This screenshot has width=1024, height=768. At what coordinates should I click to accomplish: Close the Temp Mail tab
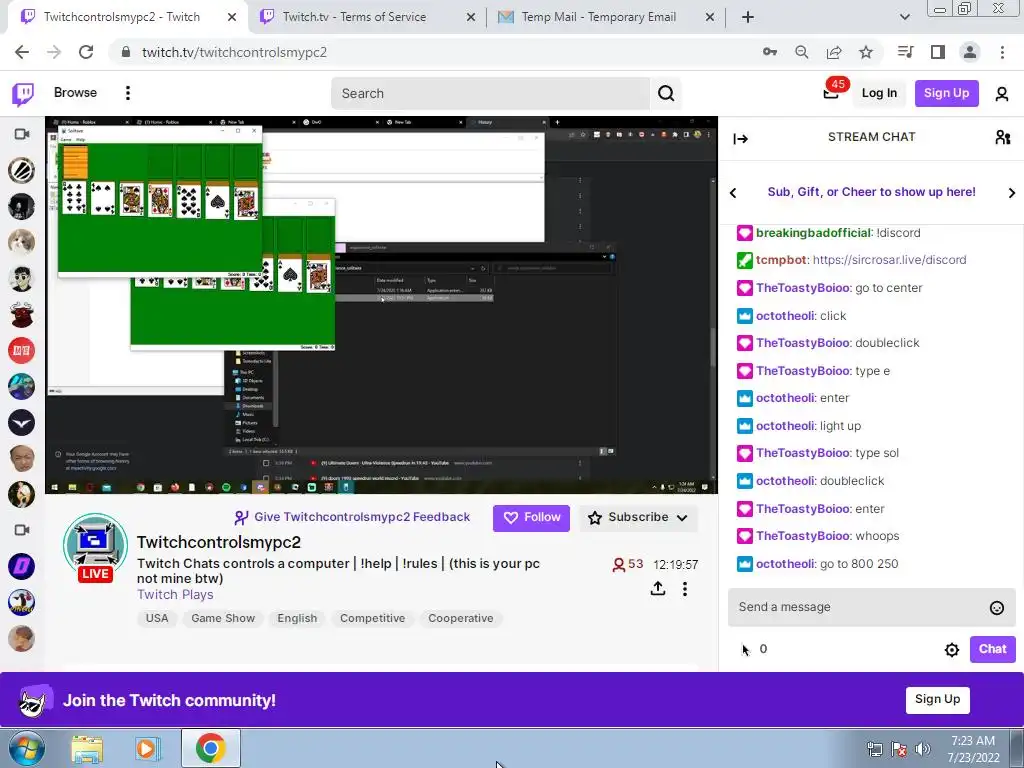pyautogui.click(x=710, y=18)
